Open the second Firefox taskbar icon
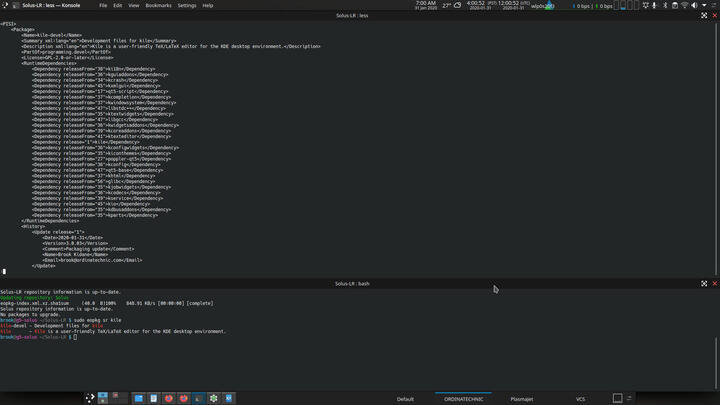The height and width of the screenshot is (405, 720). click(184, 398)
